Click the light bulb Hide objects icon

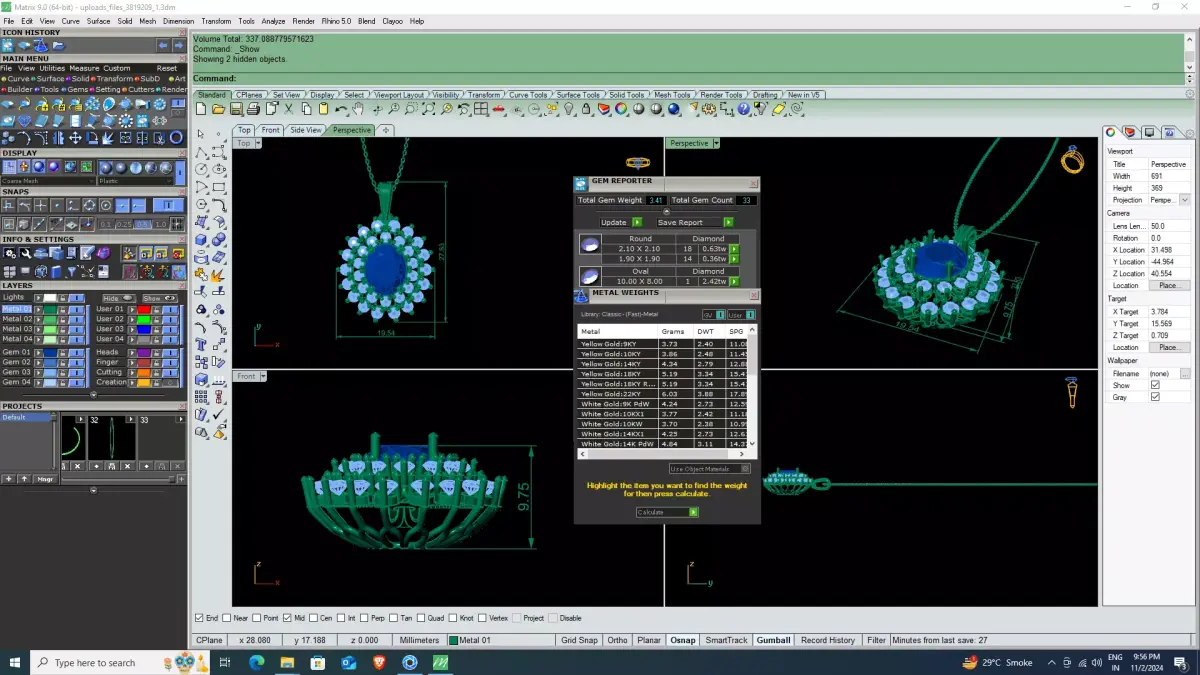tap(568, 109)
